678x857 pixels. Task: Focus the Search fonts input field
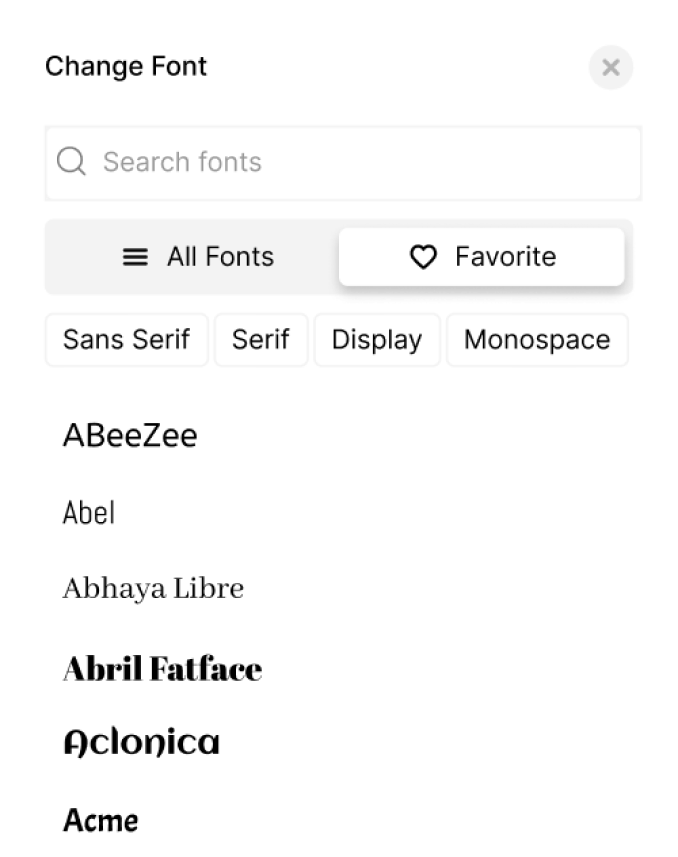(x=360, y=162)
